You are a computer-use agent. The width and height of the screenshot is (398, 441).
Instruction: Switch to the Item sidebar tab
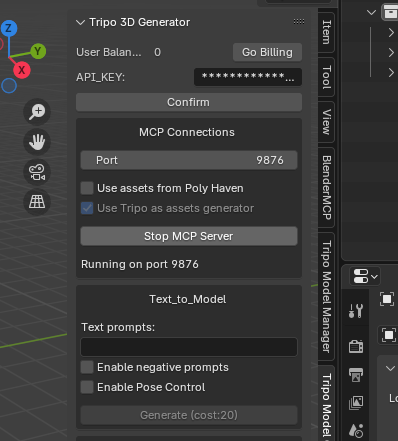pos(326,32)
